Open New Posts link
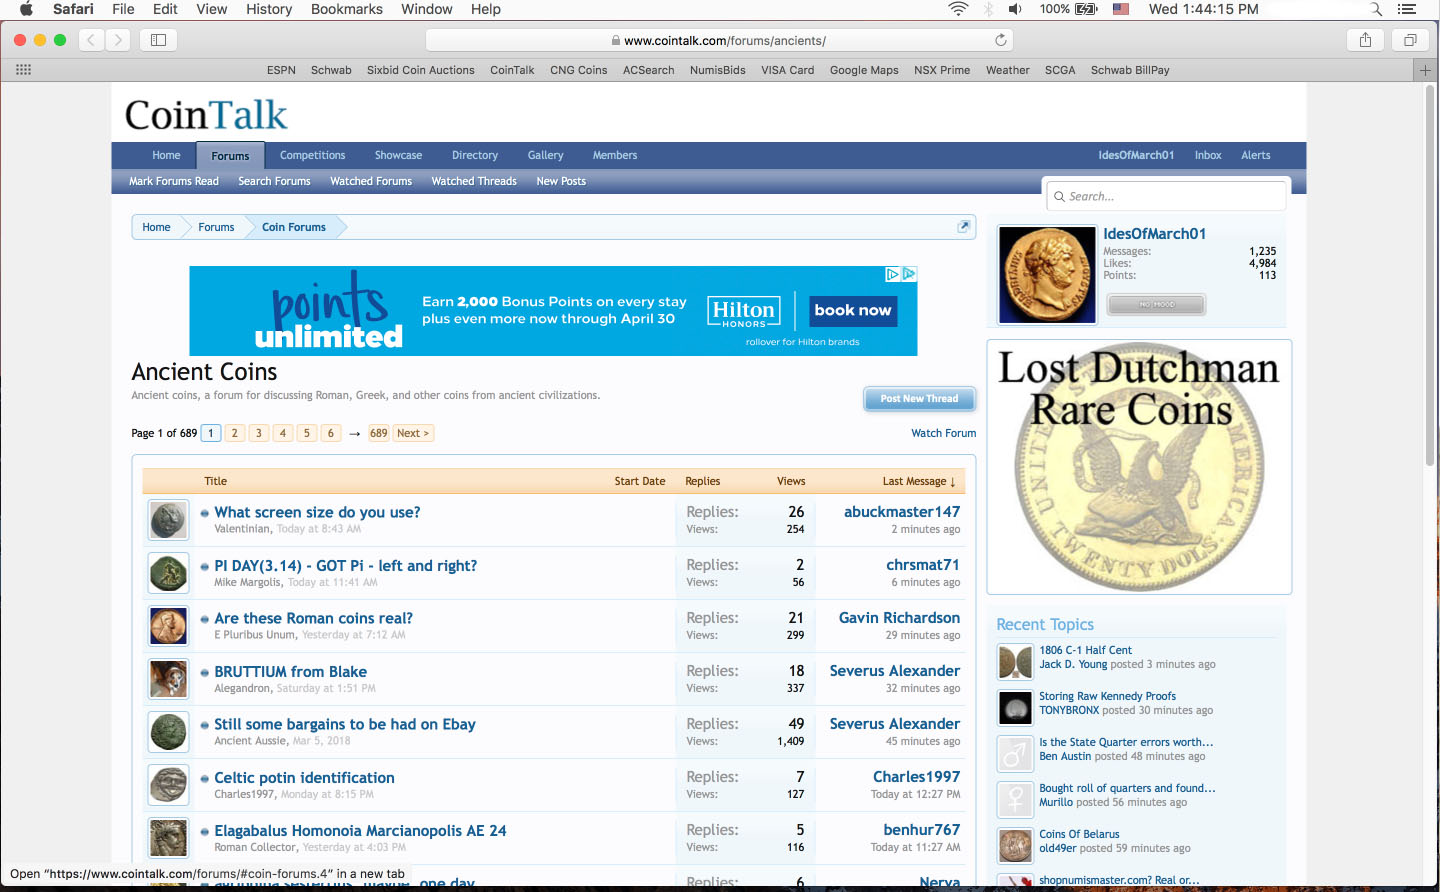1440x892 pixels. tap(561, 181)
